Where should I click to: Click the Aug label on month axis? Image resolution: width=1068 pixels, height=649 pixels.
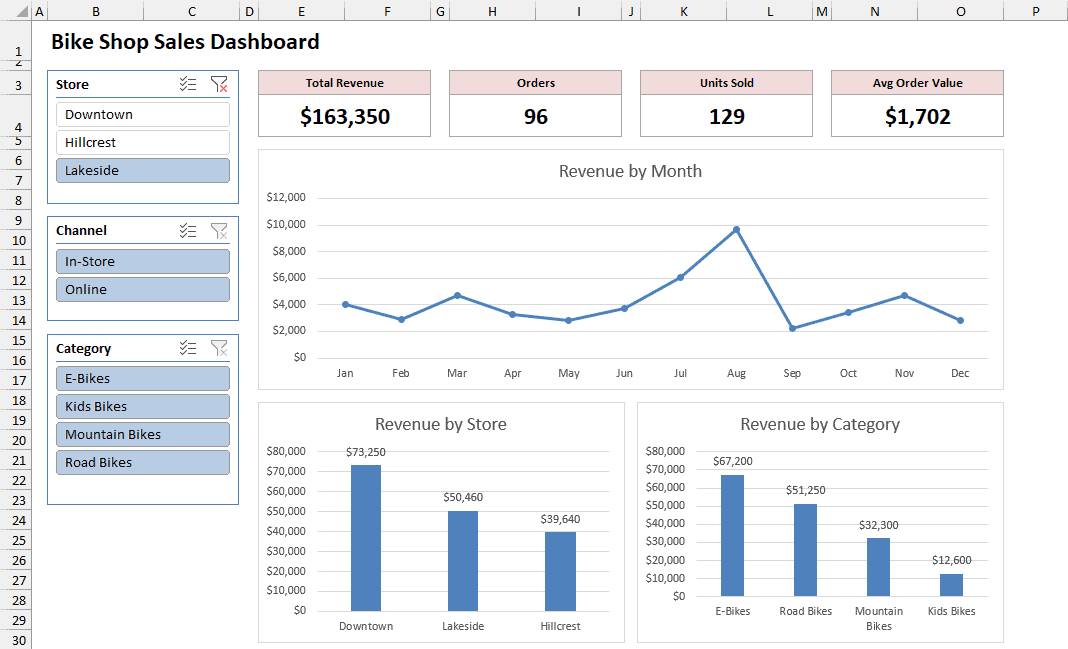[736, 373]
